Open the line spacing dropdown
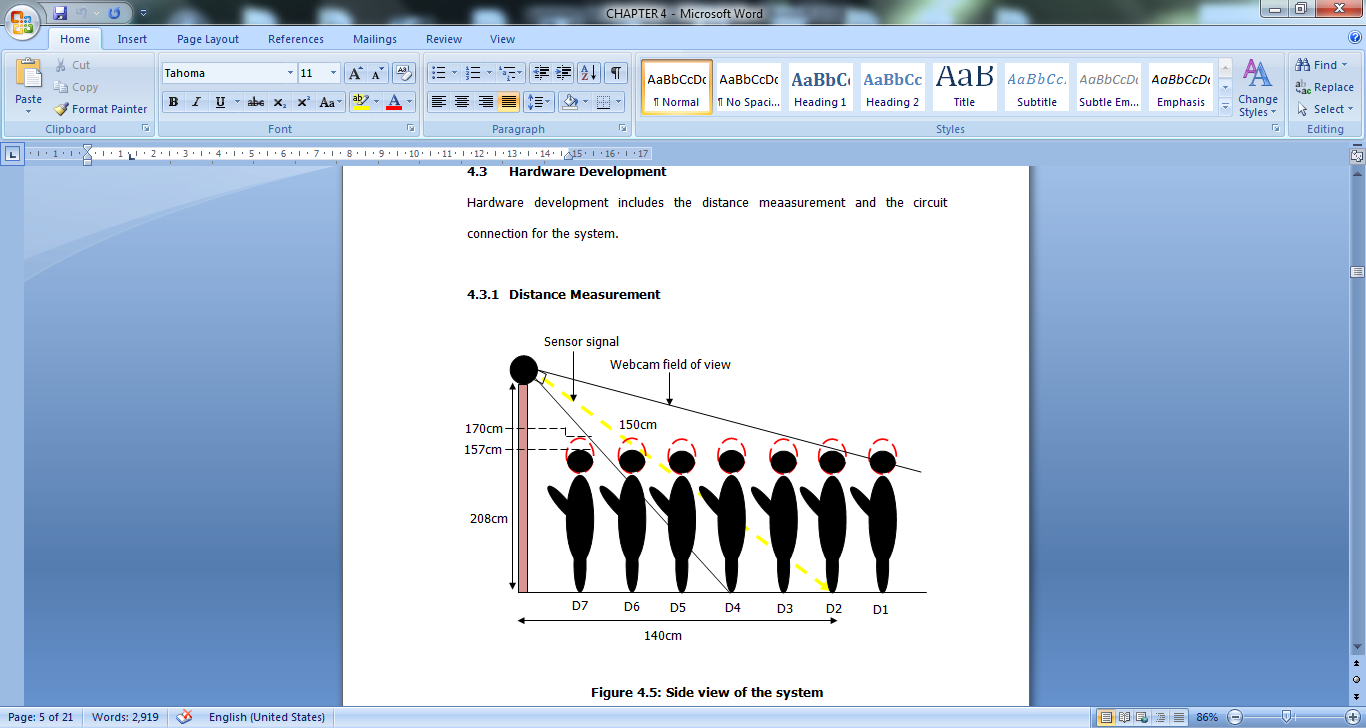The image size is (1366, 728). tap(539, 102)
